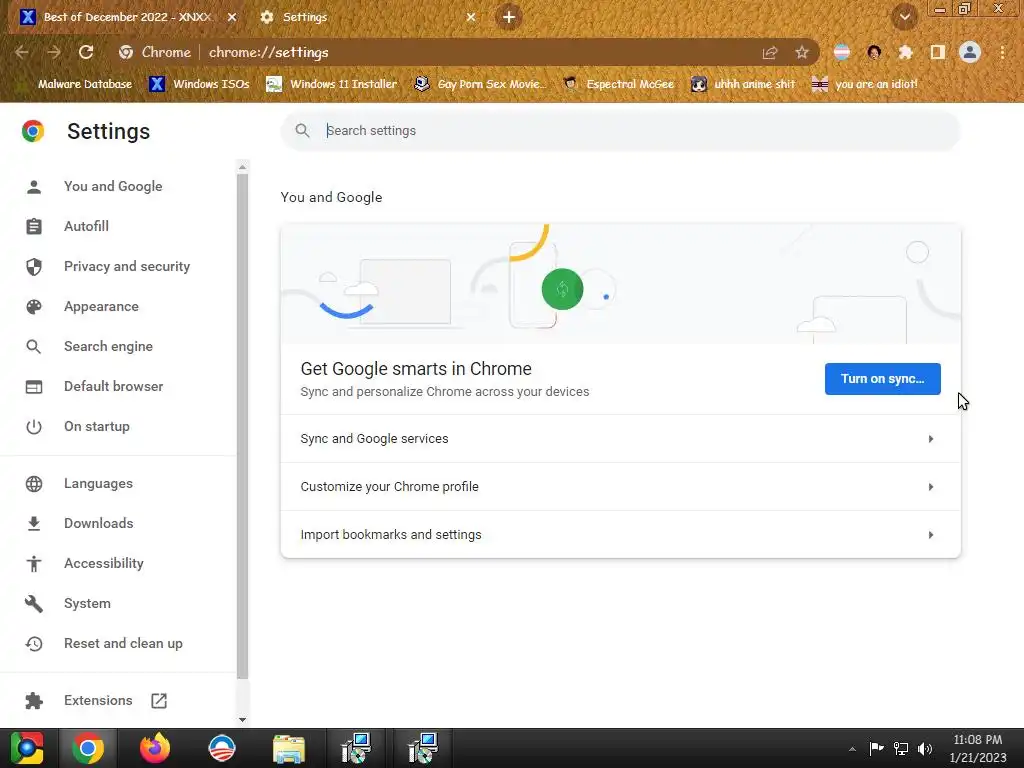Launch Firefox from the taskbar

tap(155, 748)
